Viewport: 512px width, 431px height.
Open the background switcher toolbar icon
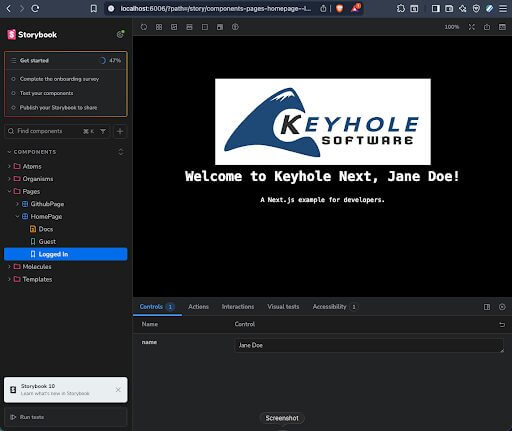(x=174, y=27)
